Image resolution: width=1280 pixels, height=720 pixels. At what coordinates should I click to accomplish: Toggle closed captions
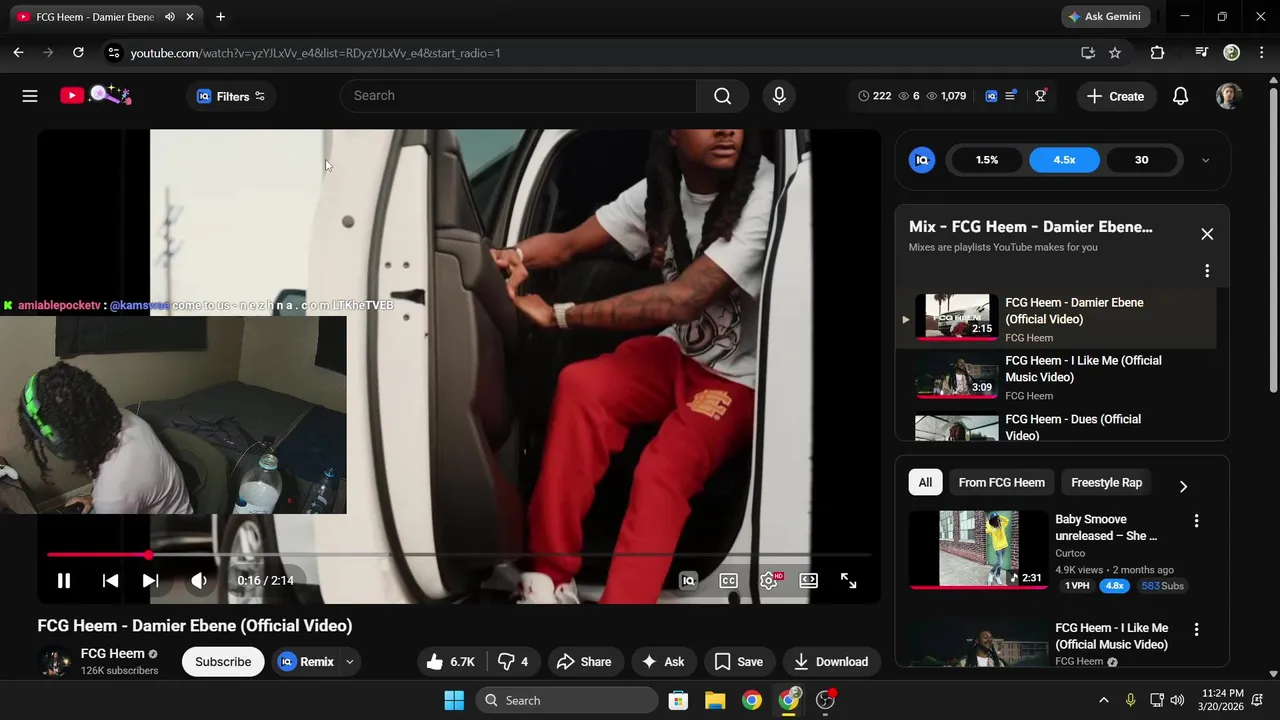pos(729,581)
